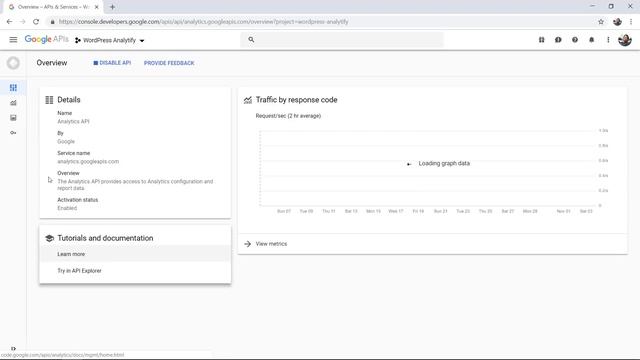640x360 pixels.
Task: Select the Overview – APIs & Services tab
Action: click(x=52, y=7)
